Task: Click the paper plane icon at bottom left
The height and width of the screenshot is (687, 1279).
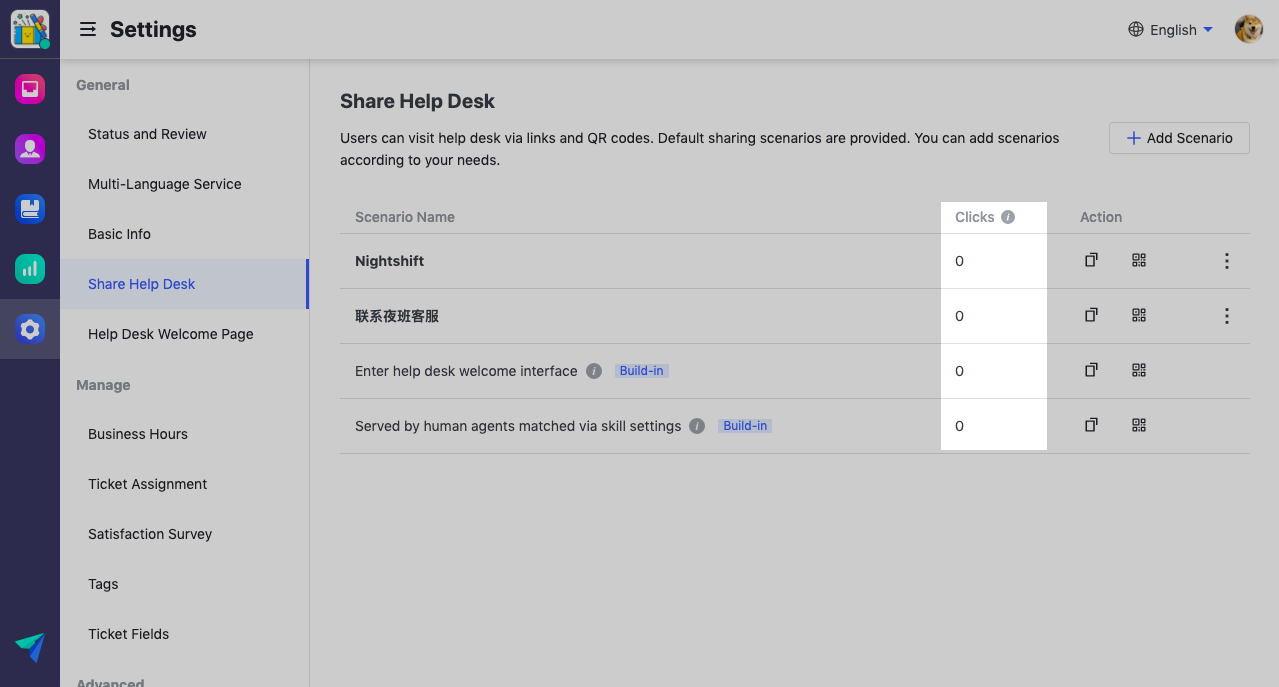Action: pyautogui.click(x=30, y=647)
